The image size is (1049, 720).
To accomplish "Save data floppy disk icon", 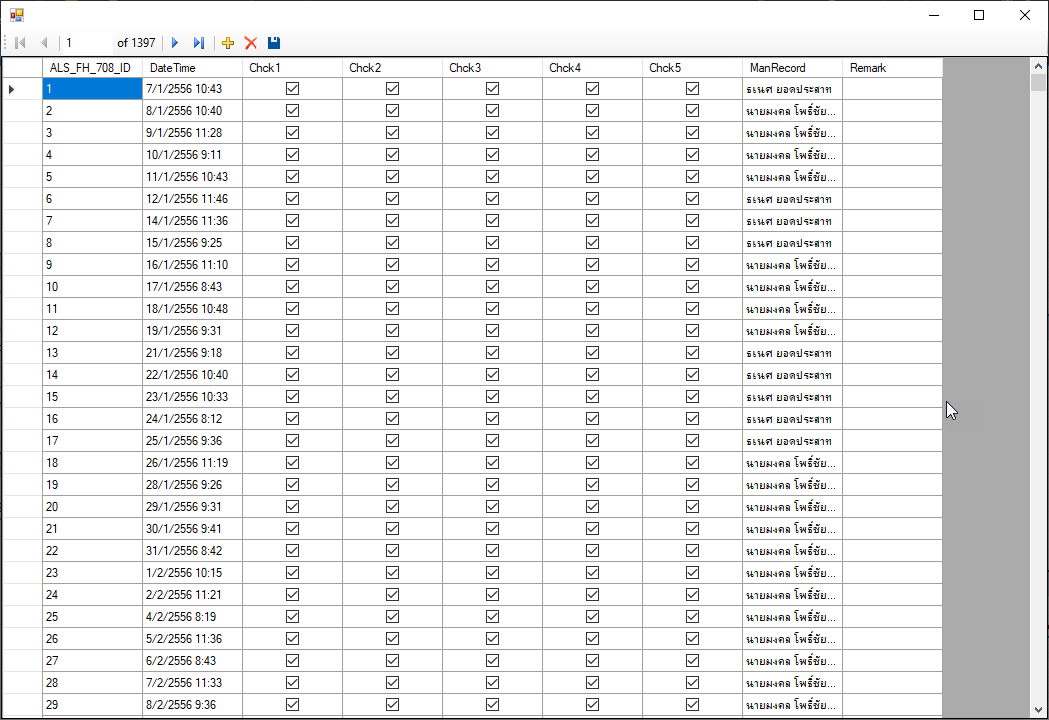I will [274, 43].
